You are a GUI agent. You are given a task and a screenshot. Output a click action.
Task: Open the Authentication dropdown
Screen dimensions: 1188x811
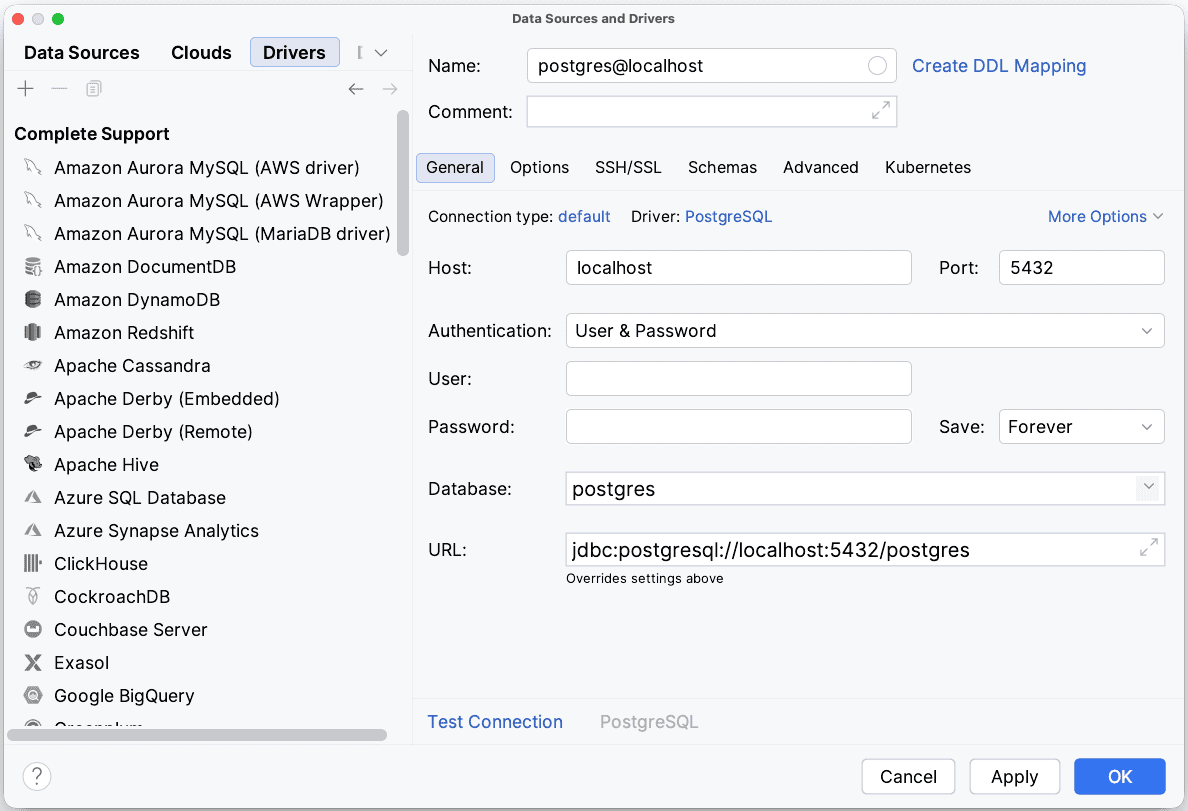pos(864,331)
